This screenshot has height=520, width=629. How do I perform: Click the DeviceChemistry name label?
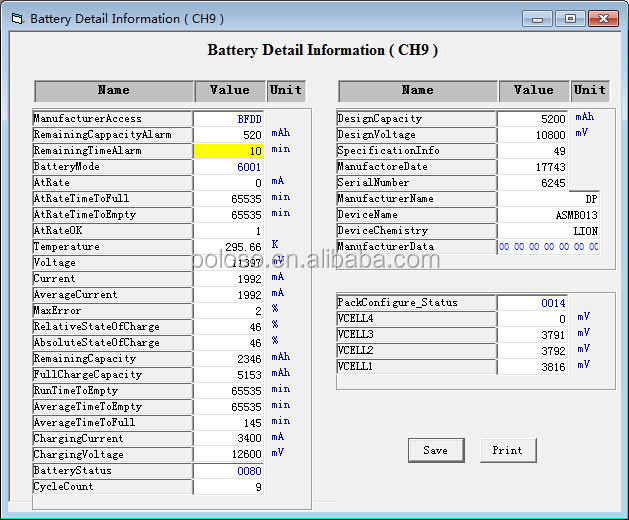tap(416, 231)
